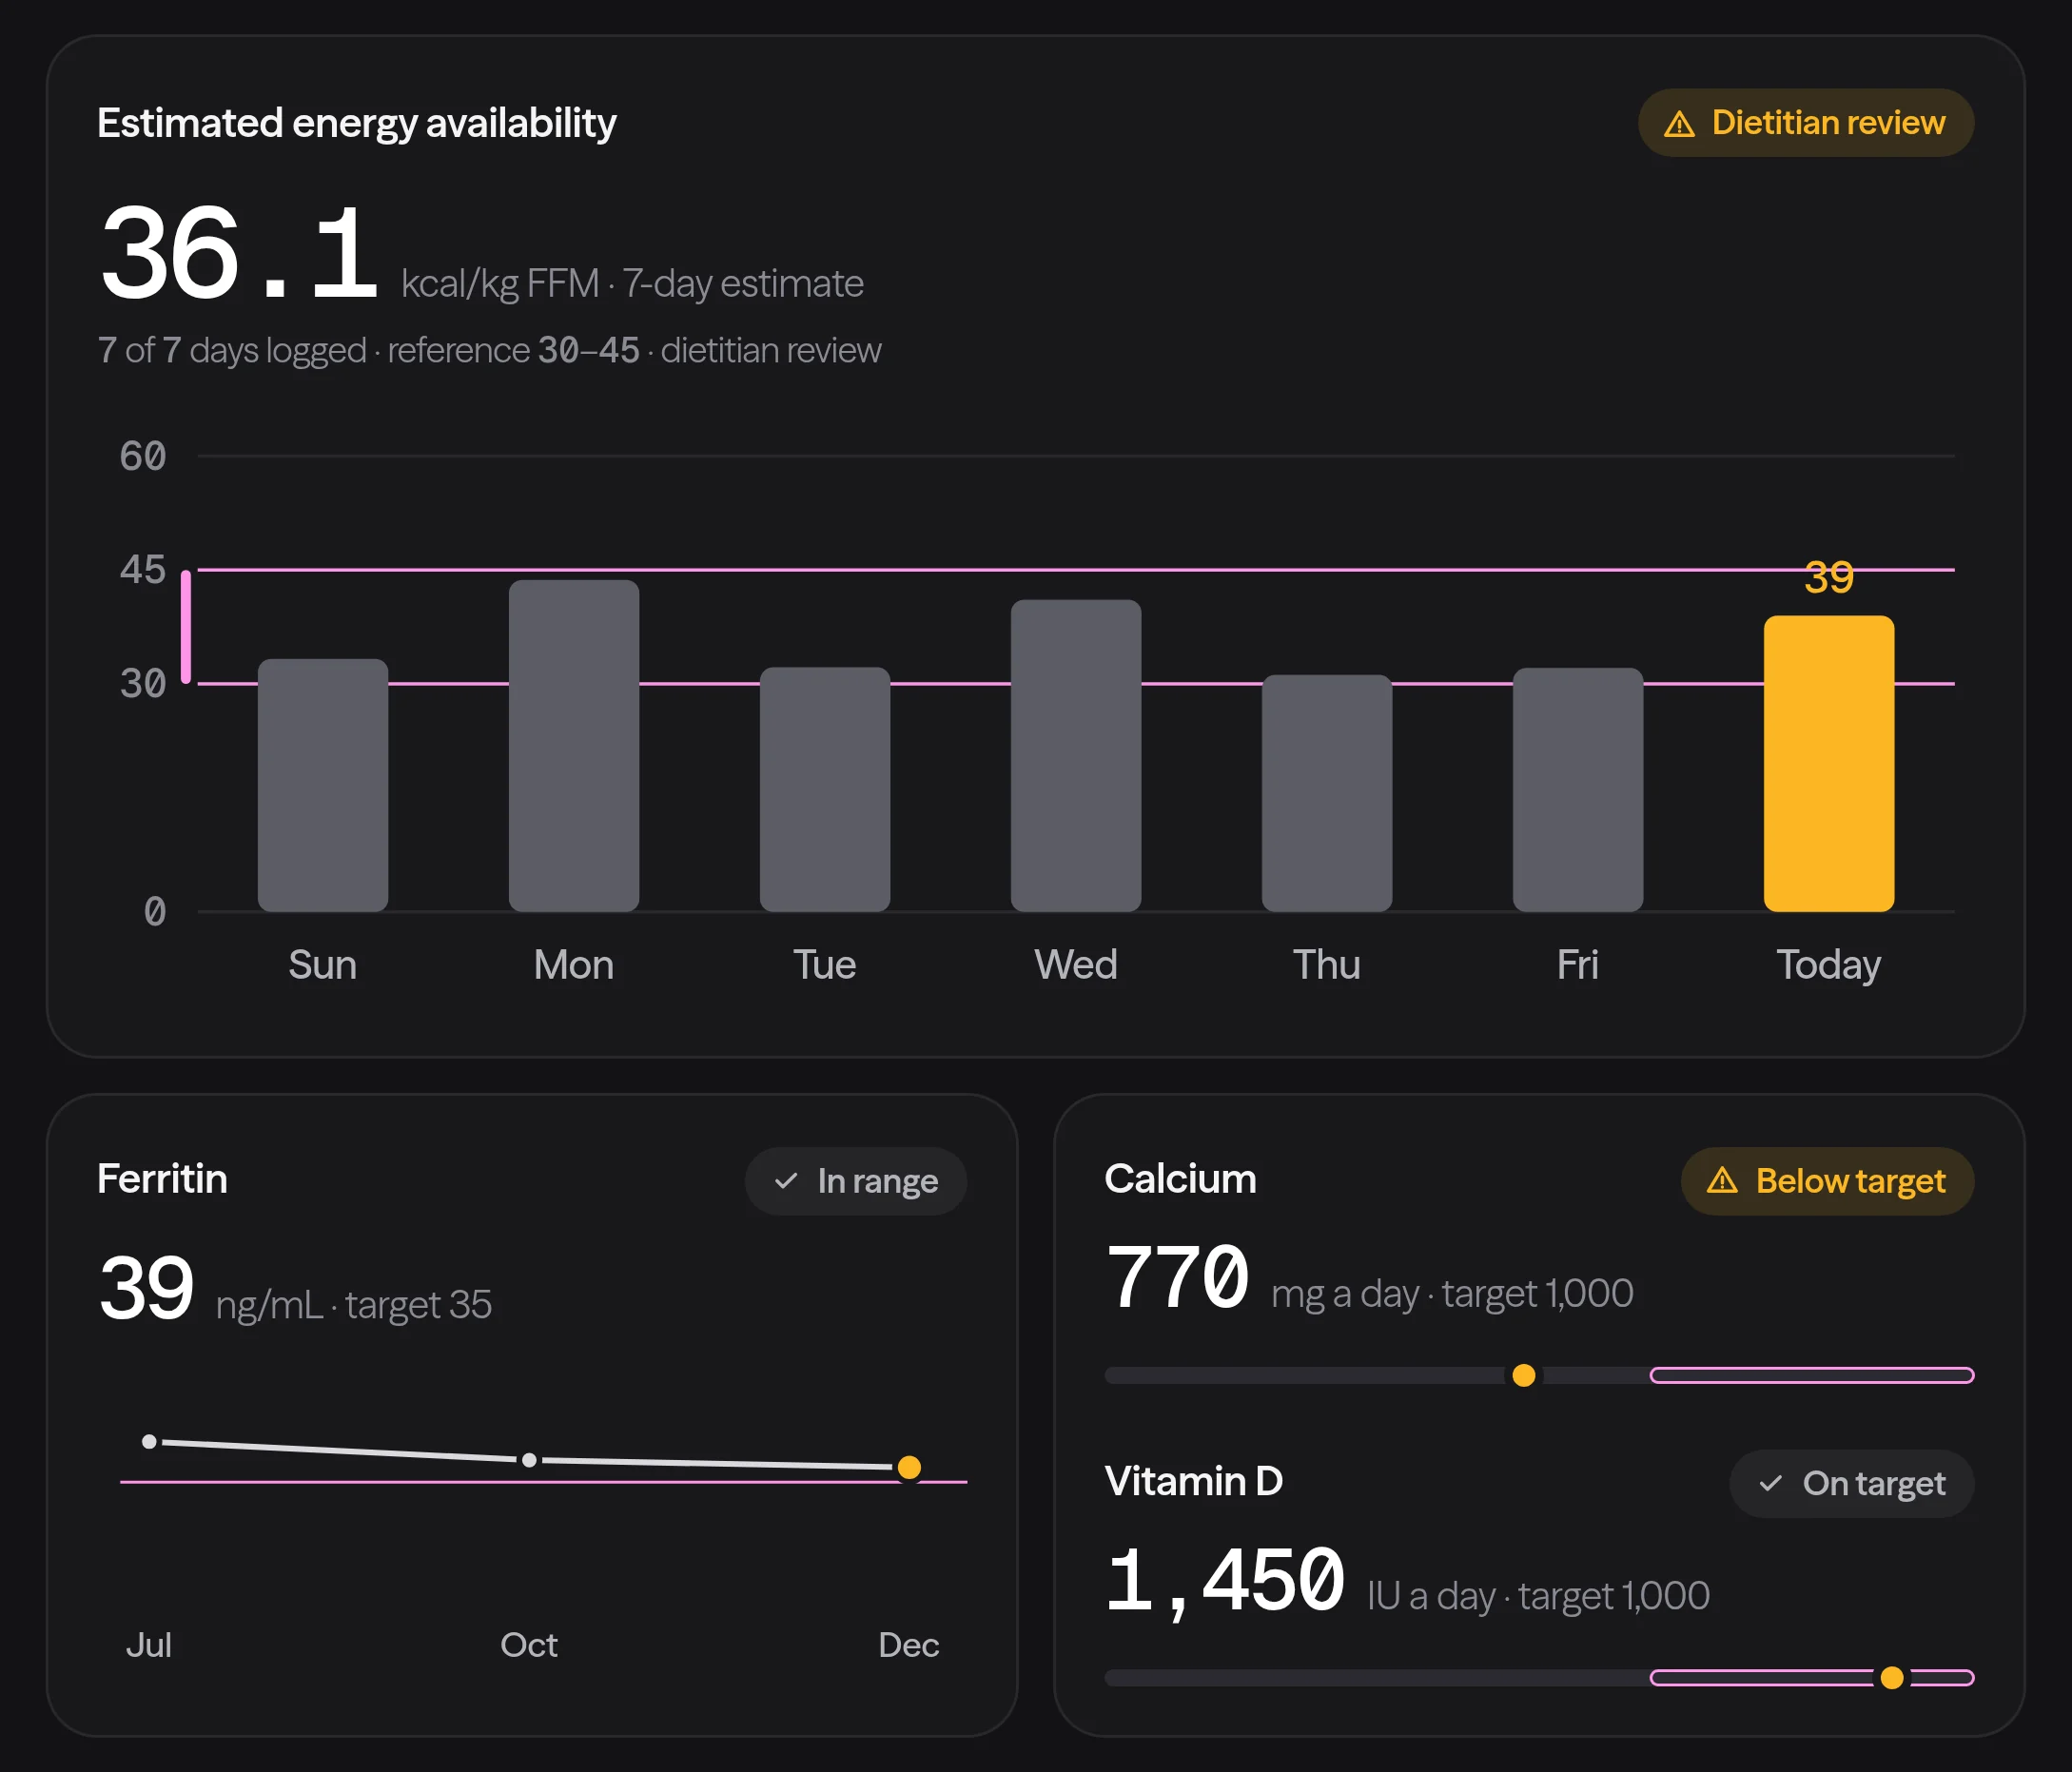Screen dimensions: 2072x1772
Task: Click the Estimated energy availability heading
Action: pyautogui.click(x=356, y=123)
